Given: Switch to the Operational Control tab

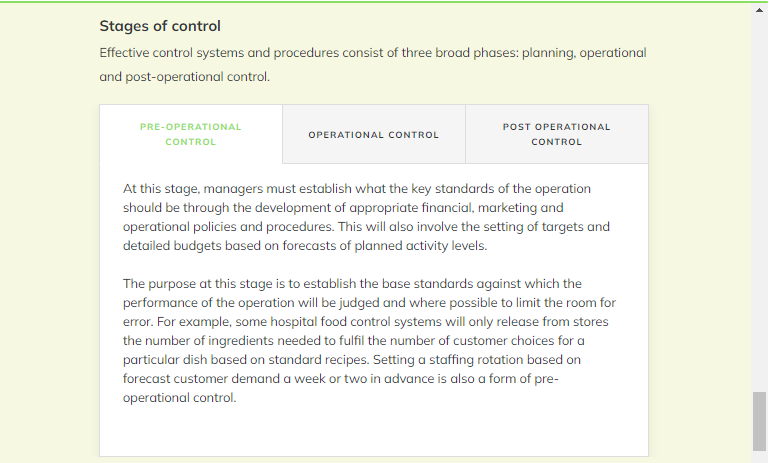Looking at the screenshot, I should click(x=373, y=135).
